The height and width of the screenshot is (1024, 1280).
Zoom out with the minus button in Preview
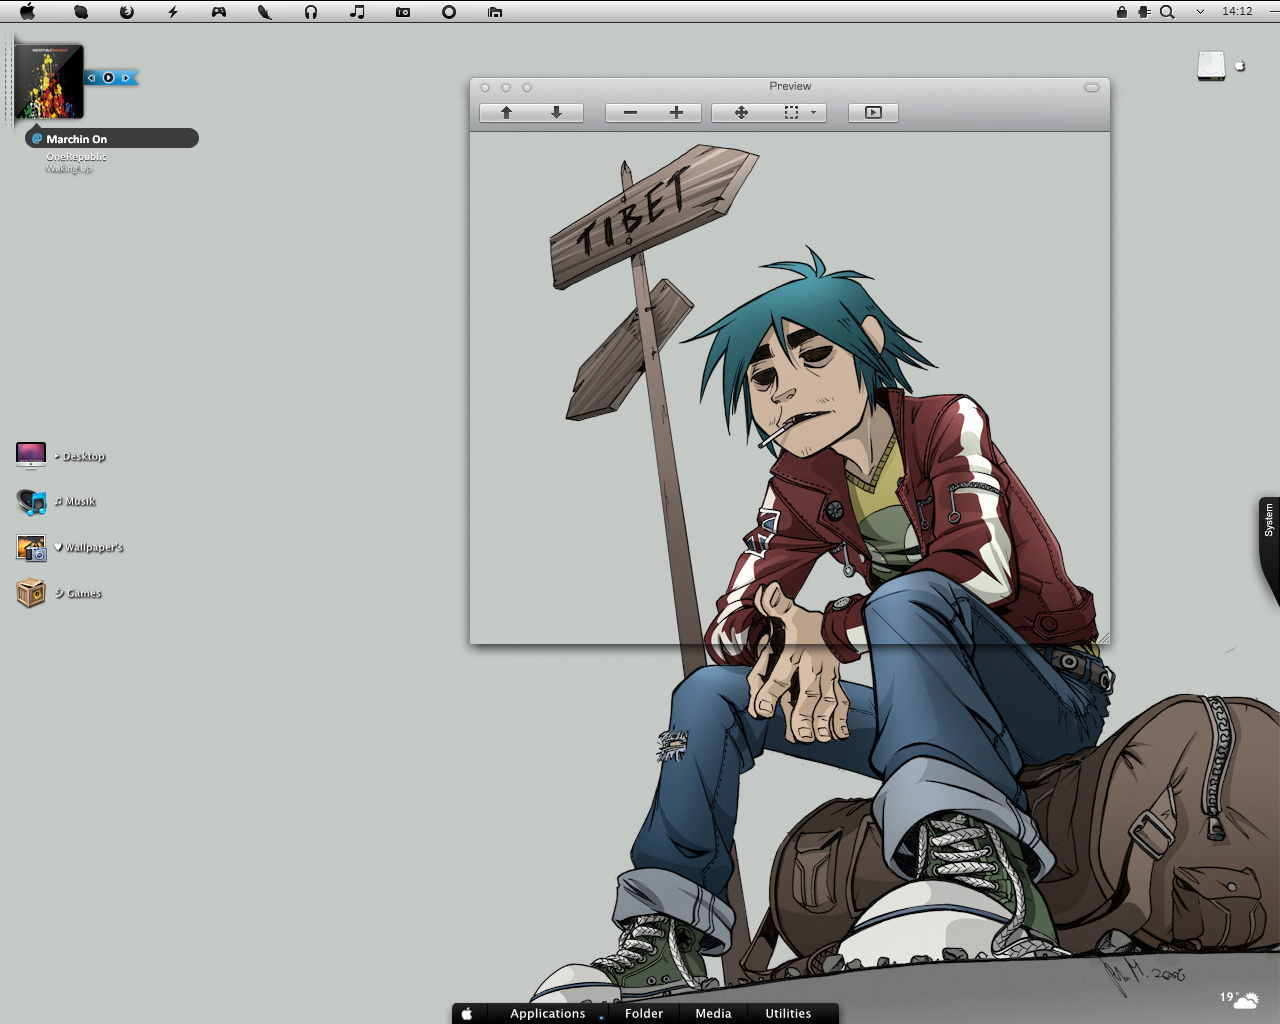pyautogui.click(x=630, y=112)
